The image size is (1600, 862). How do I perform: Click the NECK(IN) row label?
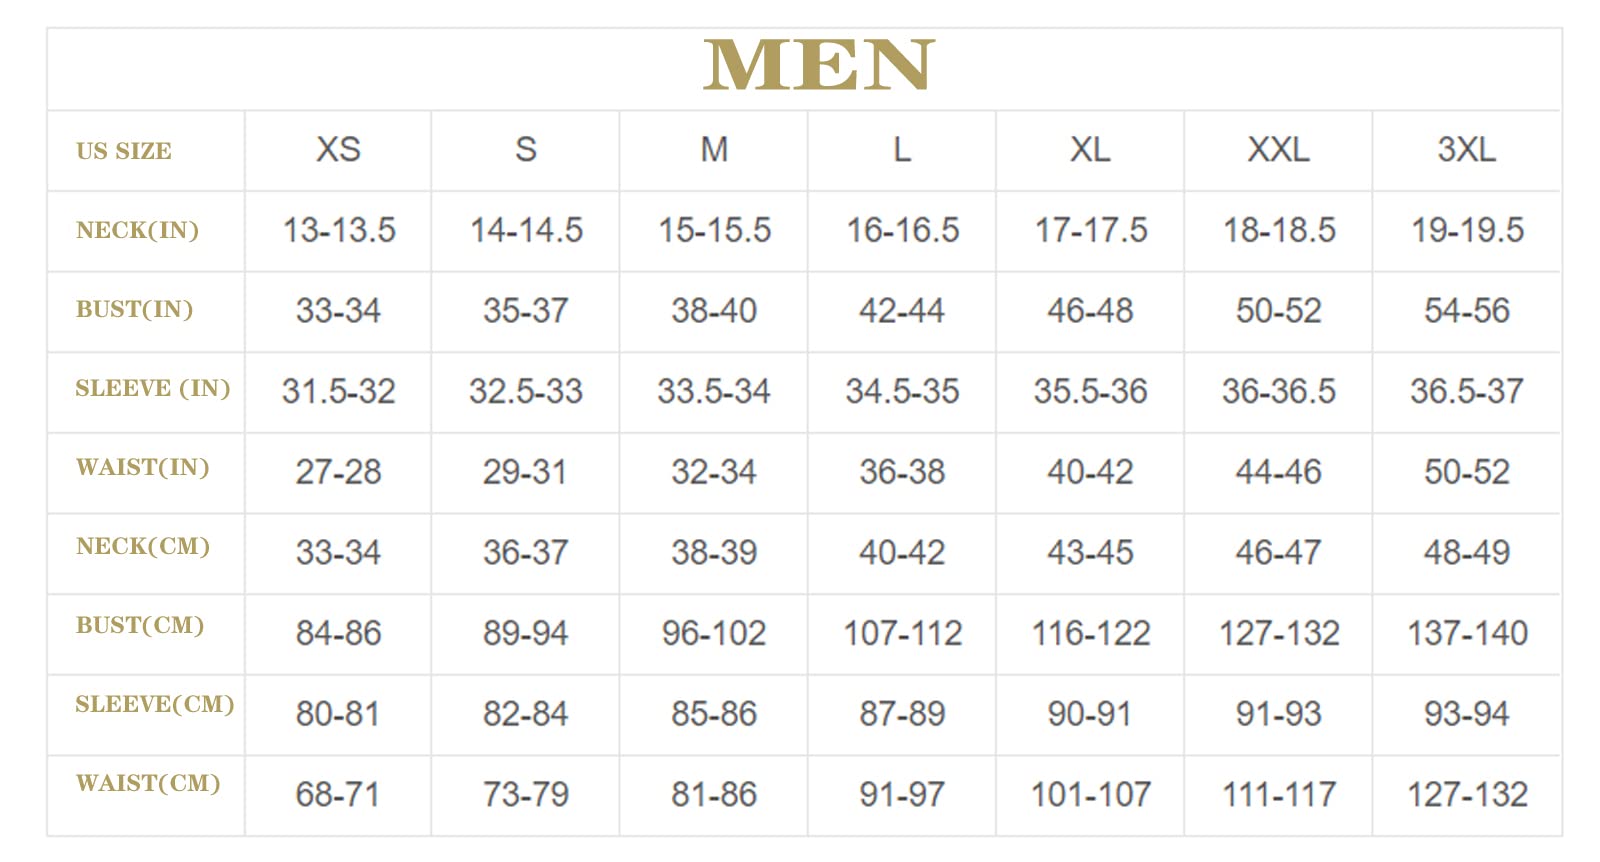point(137,230)
